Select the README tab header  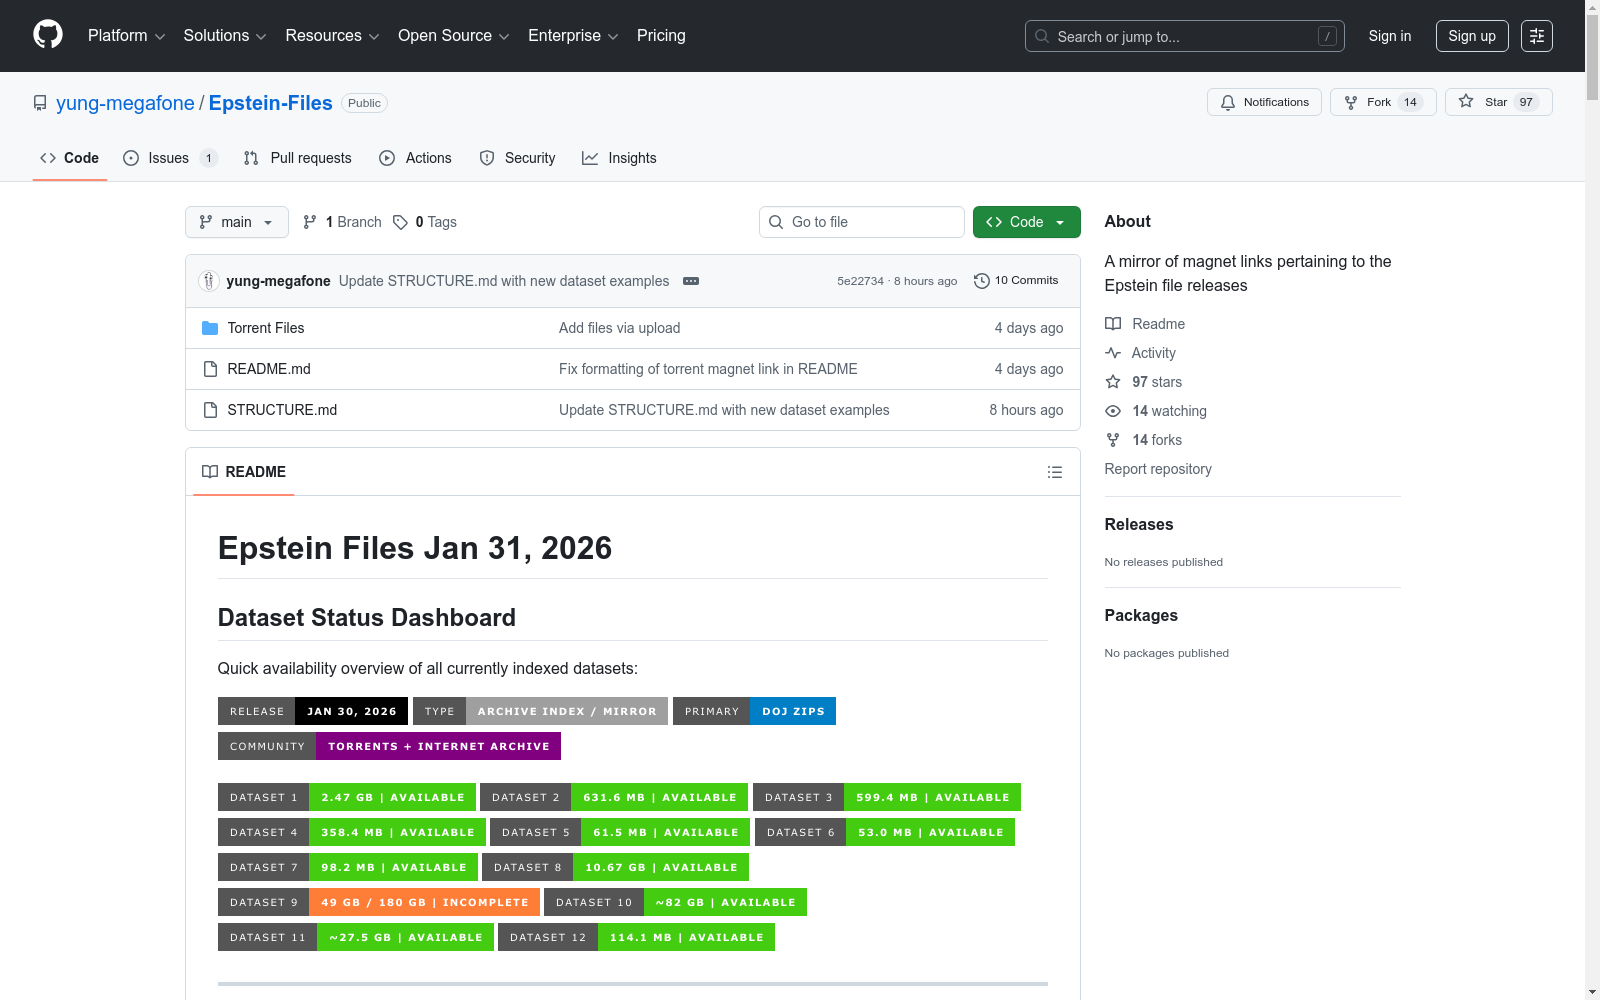(244, 472)
